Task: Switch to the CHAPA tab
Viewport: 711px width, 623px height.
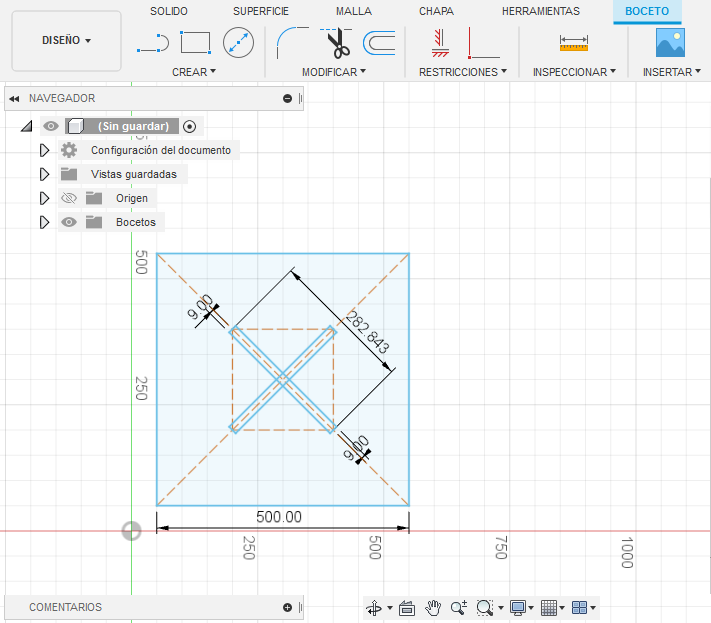Action: coord(436,11)
